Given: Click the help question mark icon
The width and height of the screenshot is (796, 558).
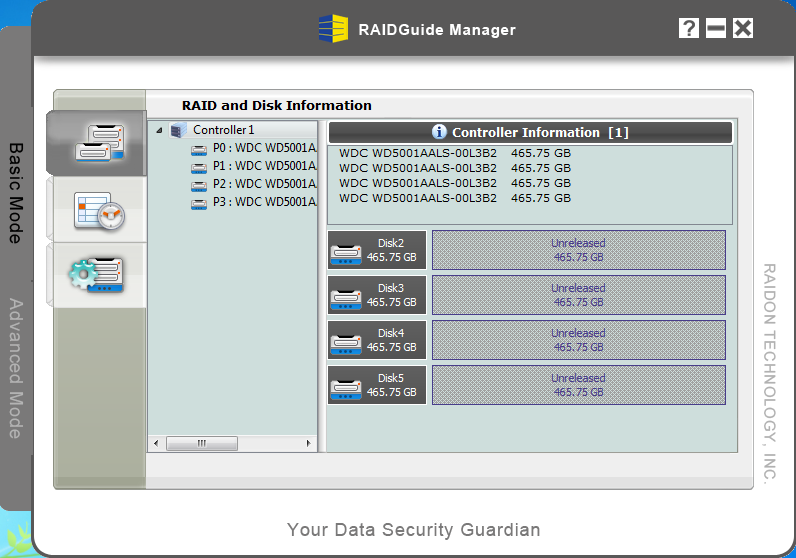Looking at the screenshot, I should tap(688, 28).
